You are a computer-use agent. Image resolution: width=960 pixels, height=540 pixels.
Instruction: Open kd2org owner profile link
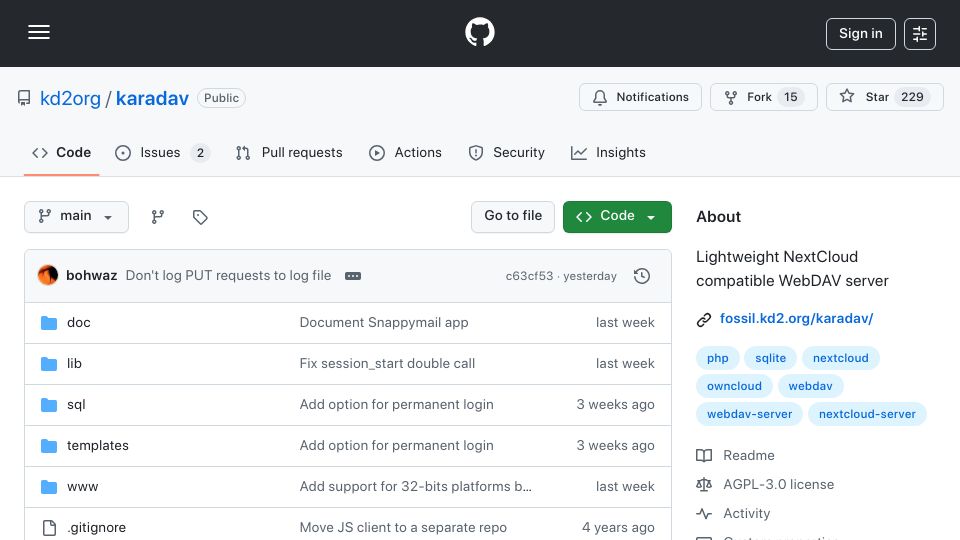point(70,98)
